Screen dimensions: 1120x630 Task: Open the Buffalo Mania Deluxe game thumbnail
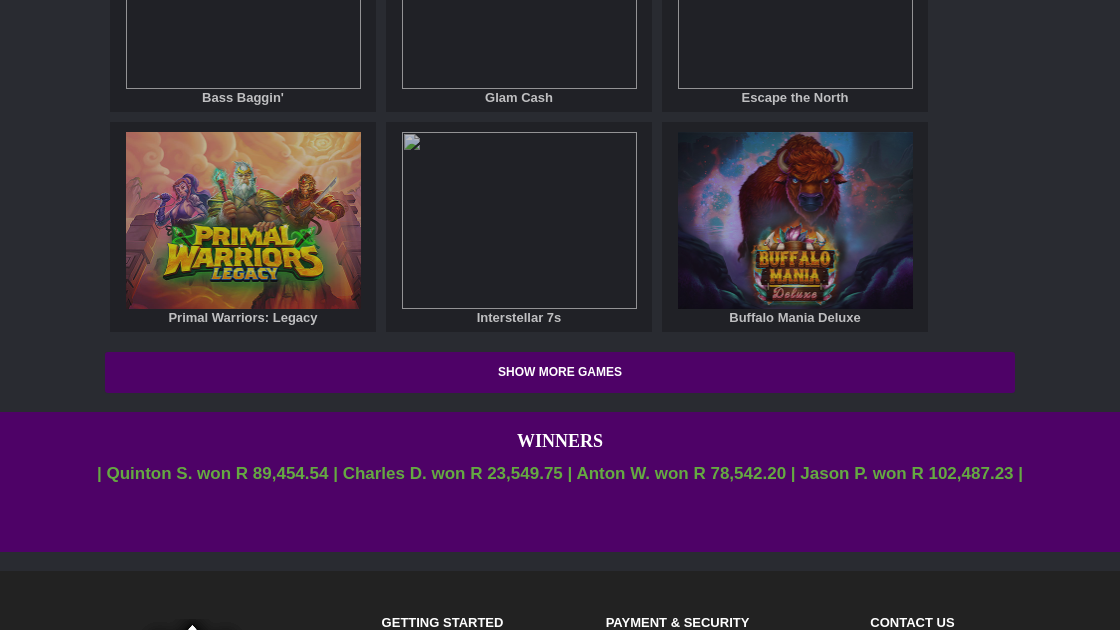tap(795, 220)
